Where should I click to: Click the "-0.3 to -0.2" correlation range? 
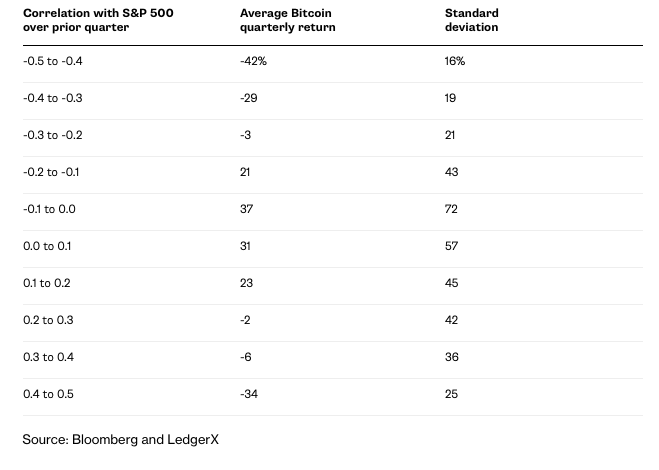coord(51,136)
